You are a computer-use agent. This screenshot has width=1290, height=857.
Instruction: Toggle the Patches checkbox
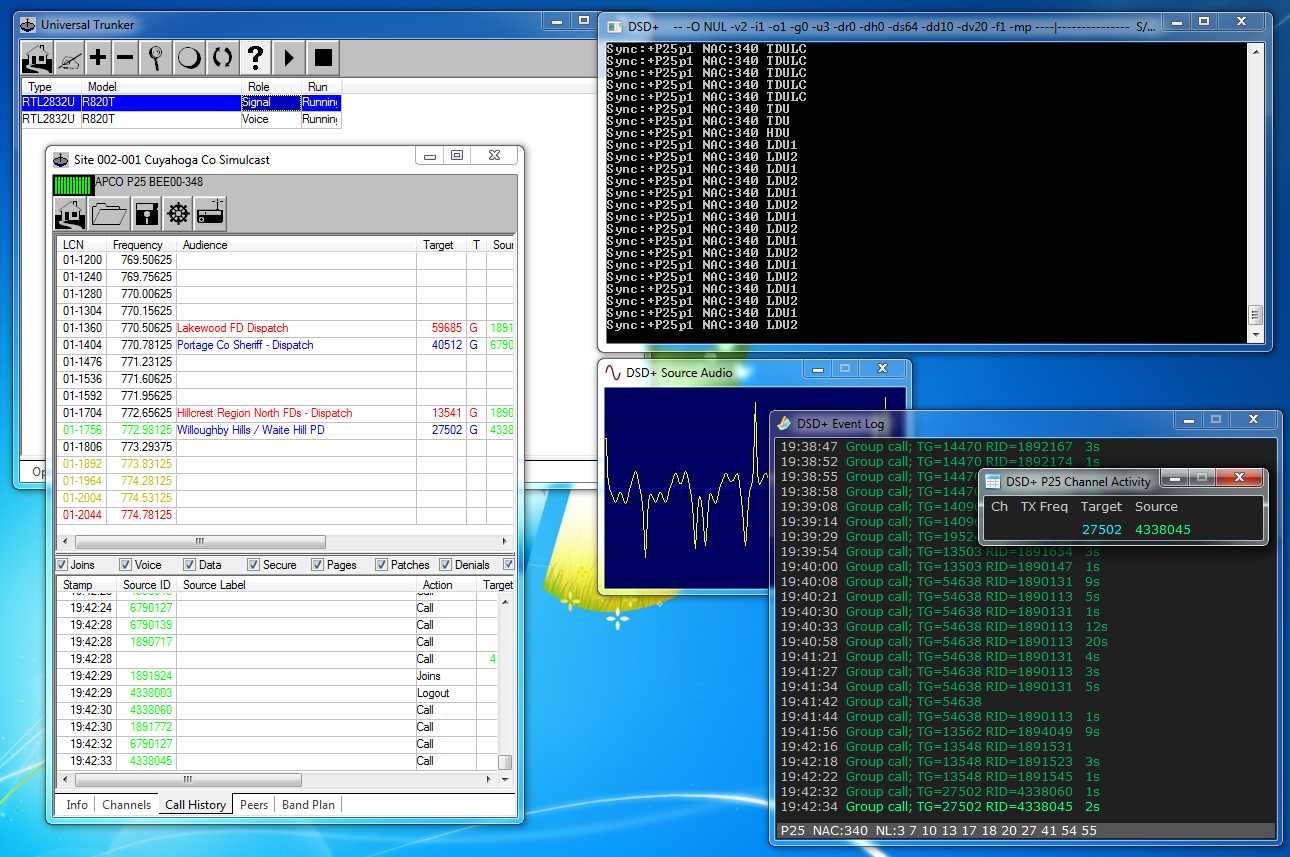381,565
